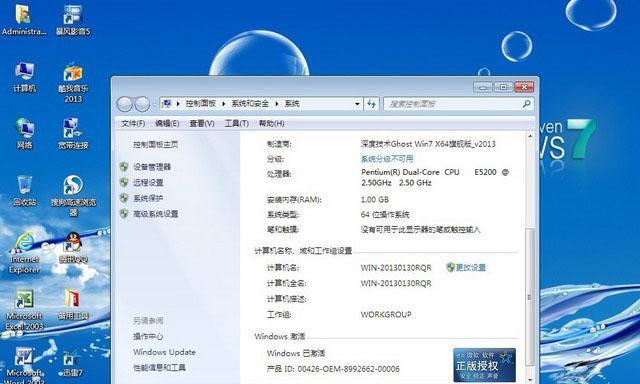The image size is (640, 384).
Task: Launch 搜狗高速浏览器 shortcut
Action: coord(73,195)
